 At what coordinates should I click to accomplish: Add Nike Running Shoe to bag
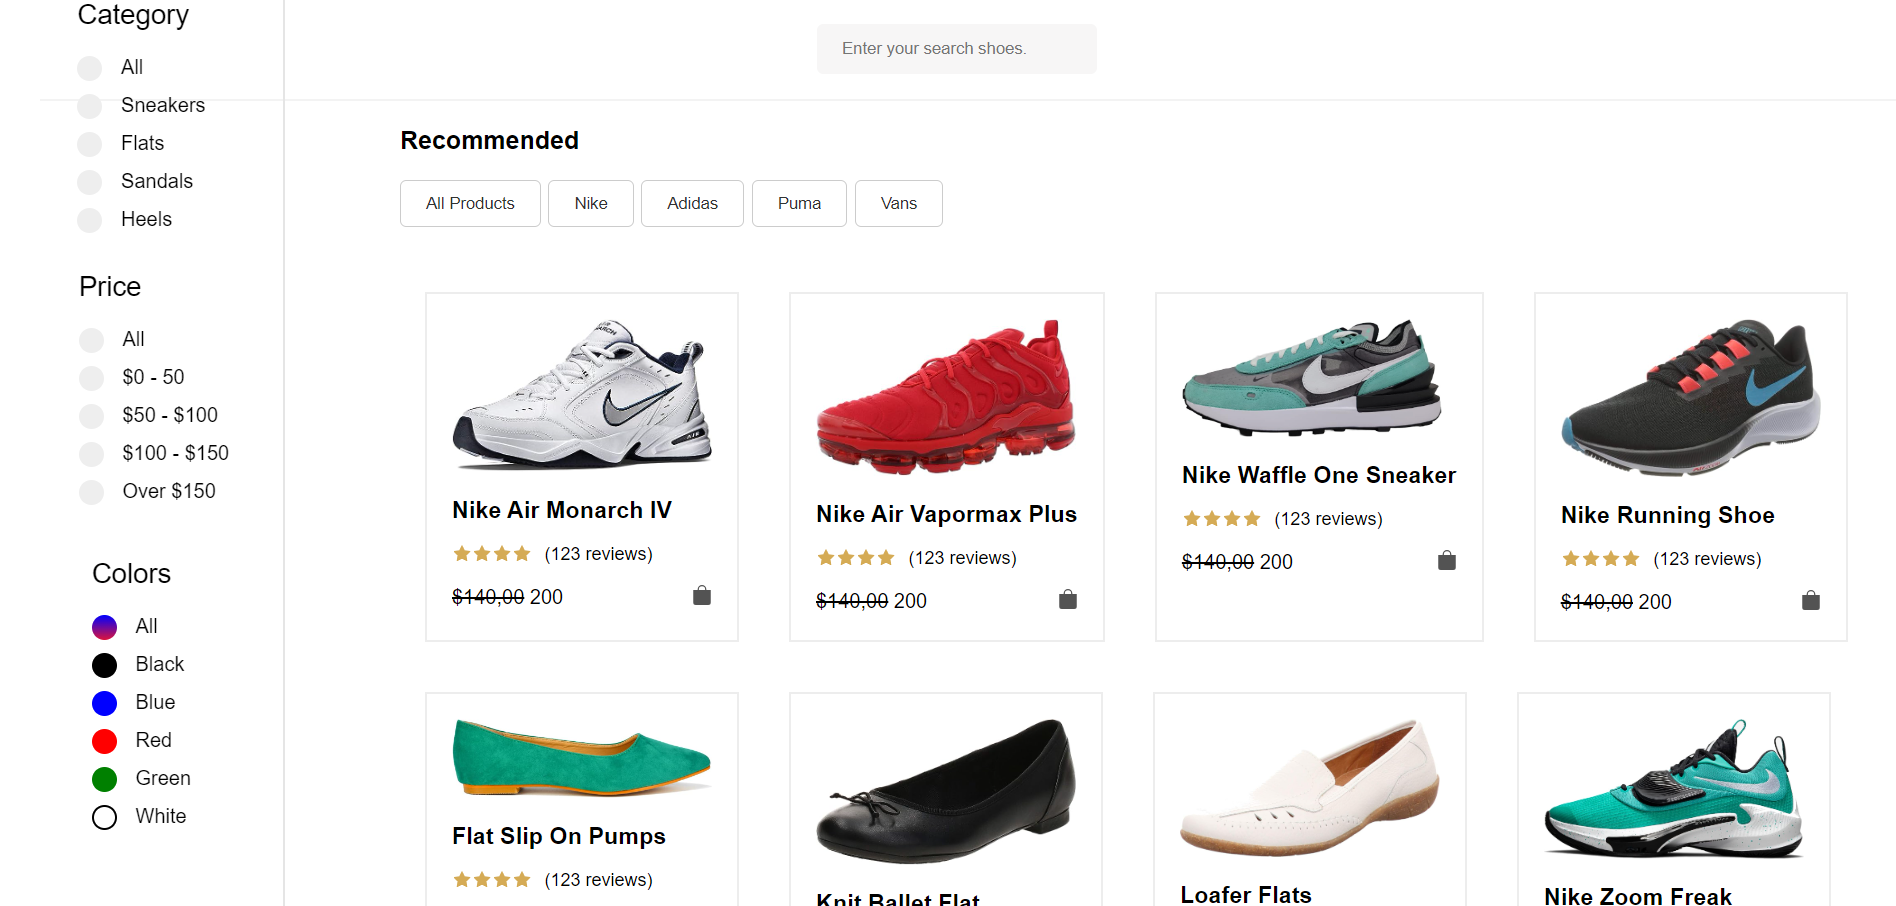(1811, 601)
